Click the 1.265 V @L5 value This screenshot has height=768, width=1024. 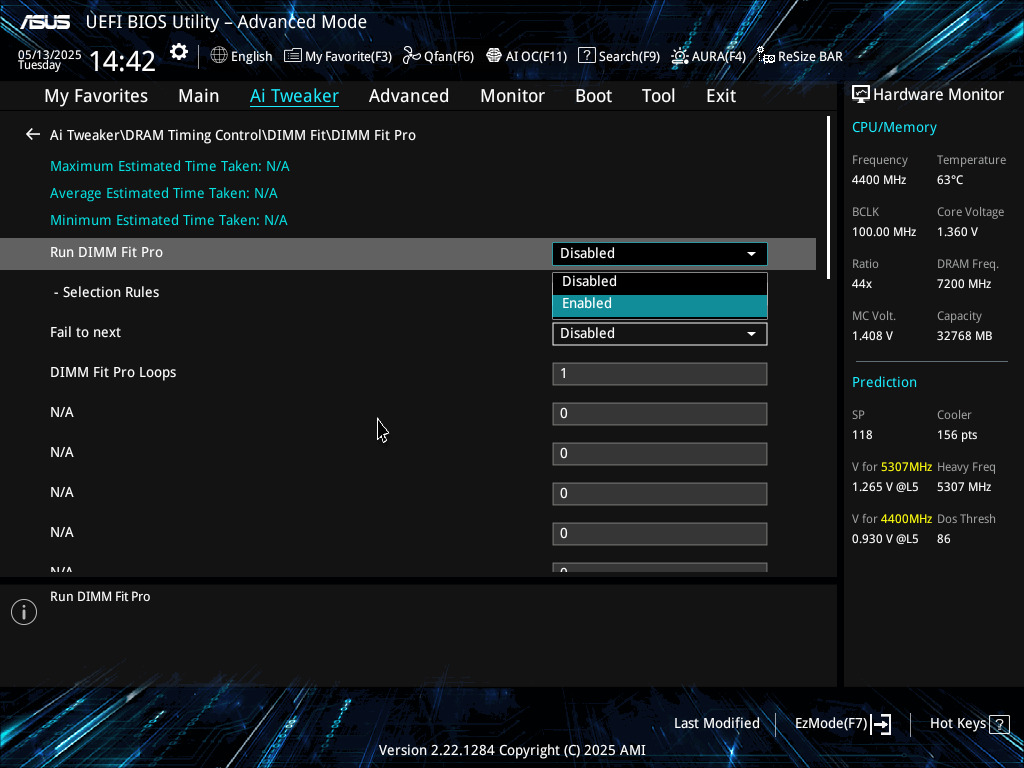(x=885, y=487)
